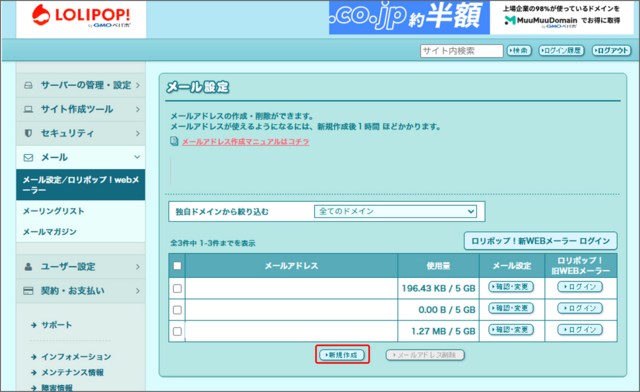This screenshot has width=640, height=392.
Task: Click the 検索 search button
Action: (x=519, y=51)
